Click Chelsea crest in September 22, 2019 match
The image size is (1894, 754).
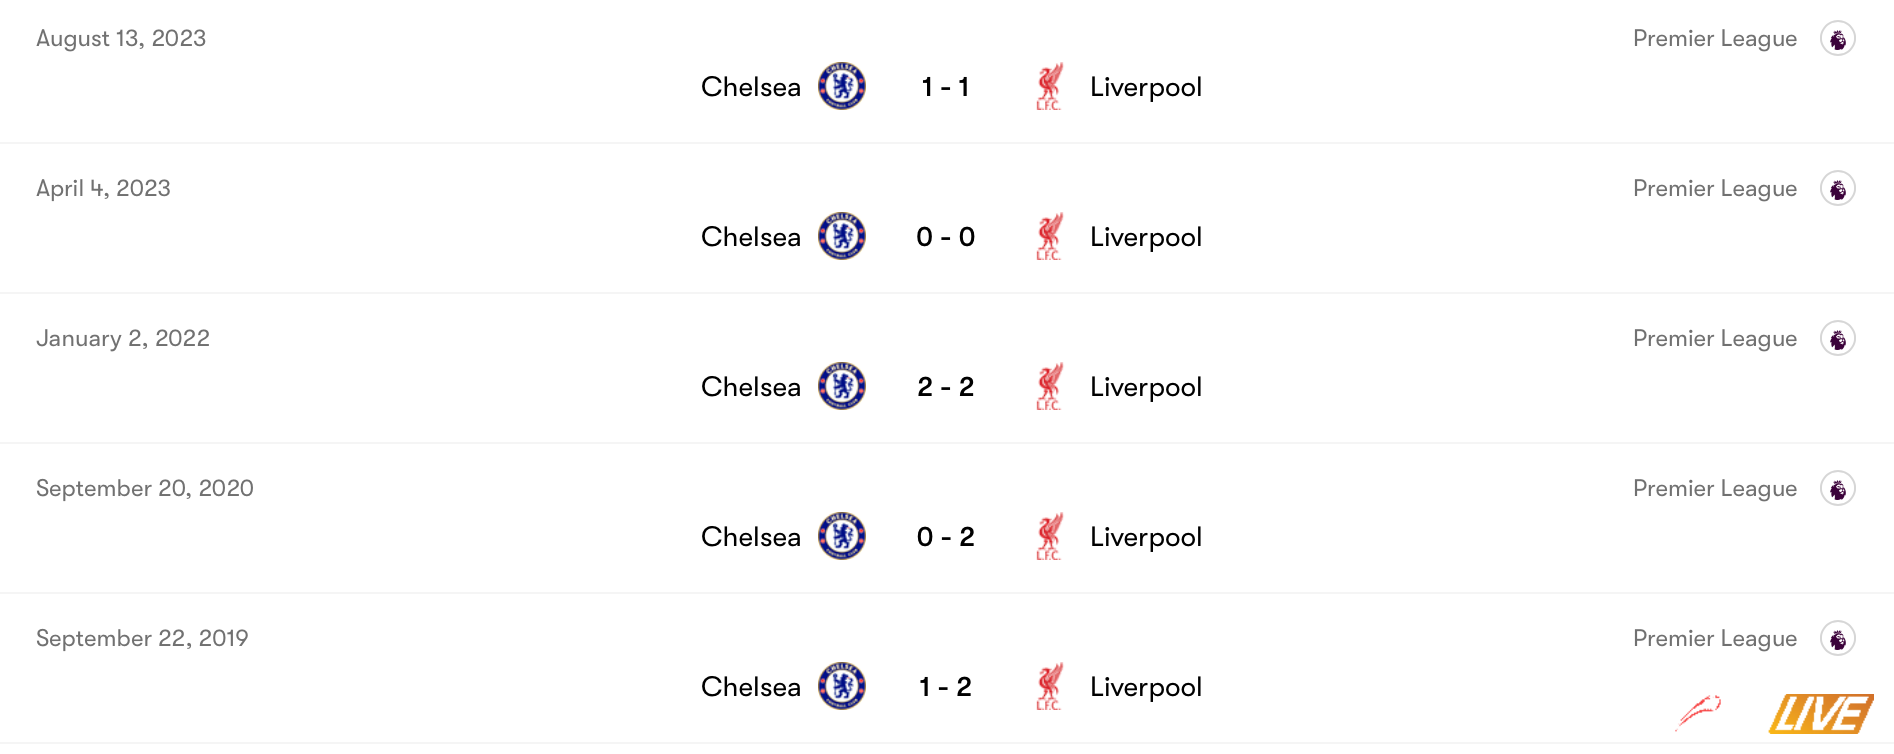[x=842, y=686]
